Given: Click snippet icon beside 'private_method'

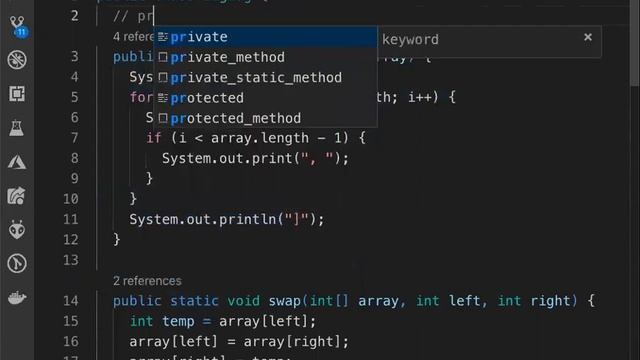Looking at the screenshot, I should pyautogui.click(x=163, y=57).
